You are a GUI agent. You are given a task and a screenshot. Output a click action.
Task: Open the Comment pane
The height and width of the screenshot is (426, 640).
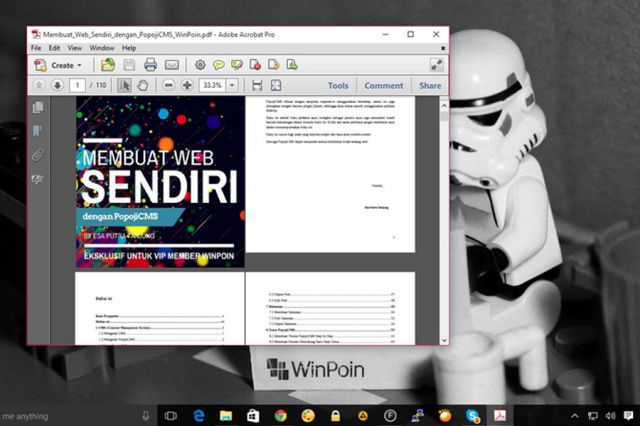coord(384,86)
